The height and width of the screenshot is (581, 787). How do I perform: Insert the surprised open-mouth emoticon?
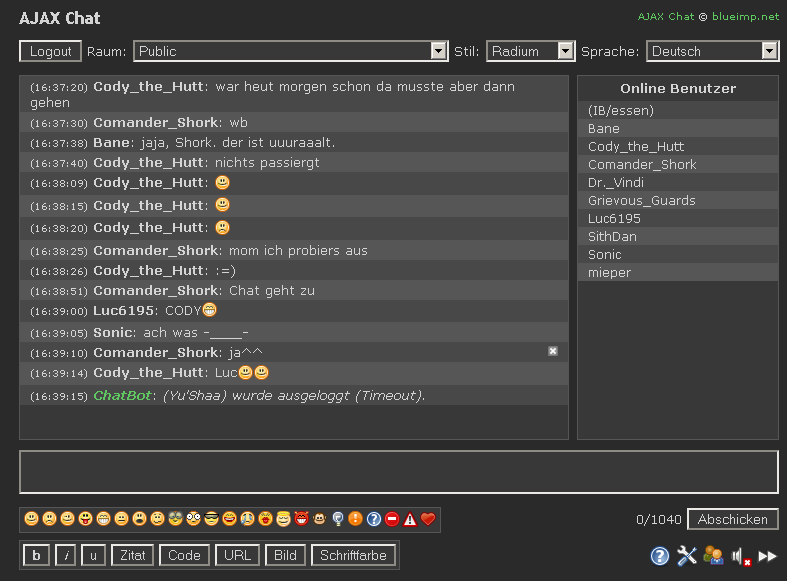pos(140,519)
